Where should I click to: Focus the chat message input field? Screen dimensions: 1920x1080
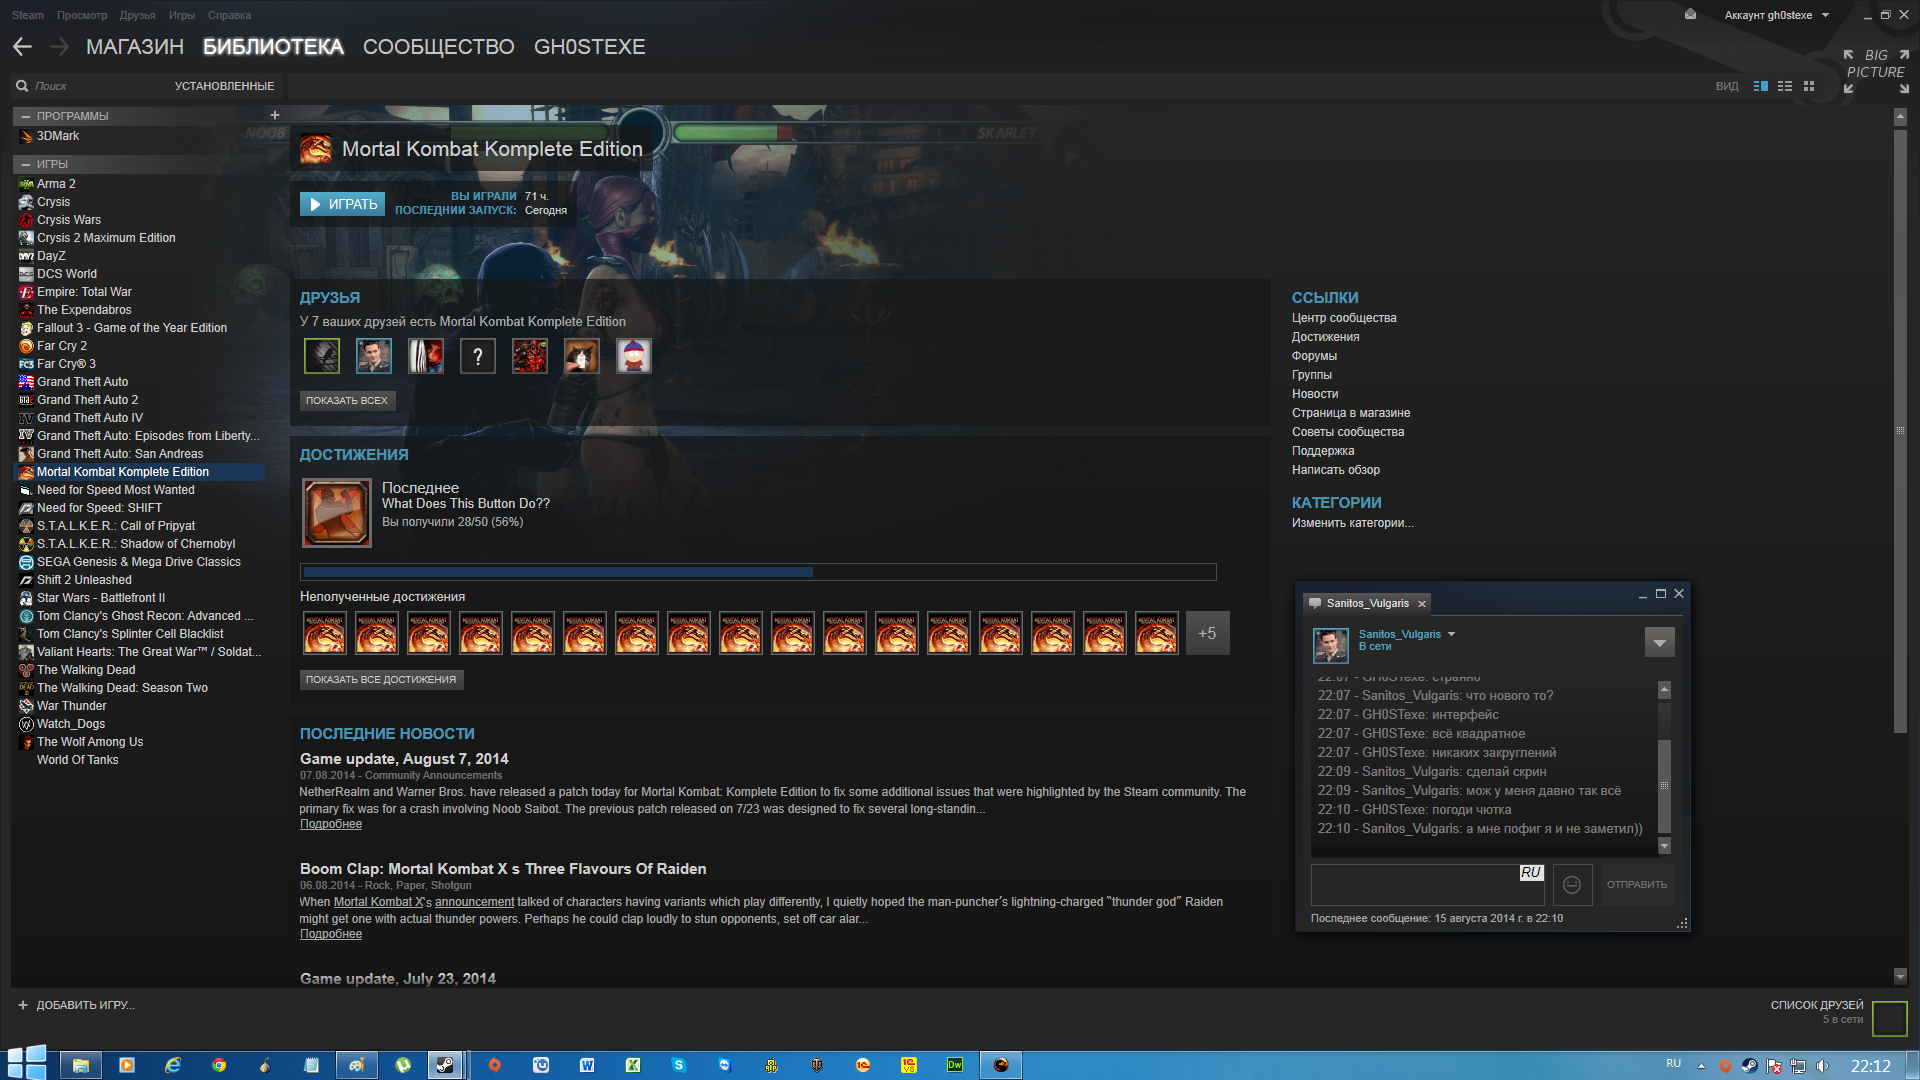[x=1428, y=885]
